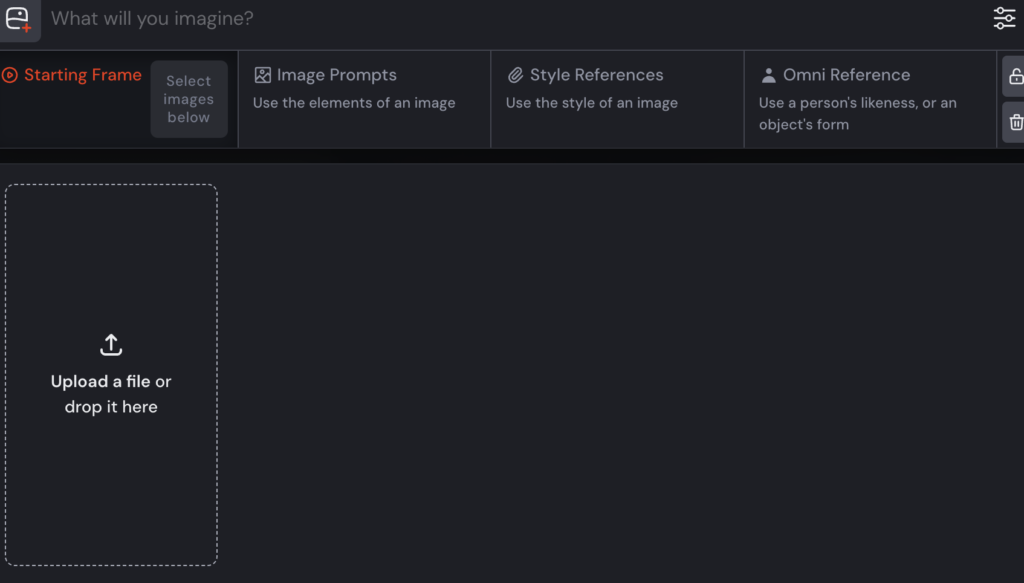
Task: Click the Starting Frame play-circle icon
Action: point(10,75)
